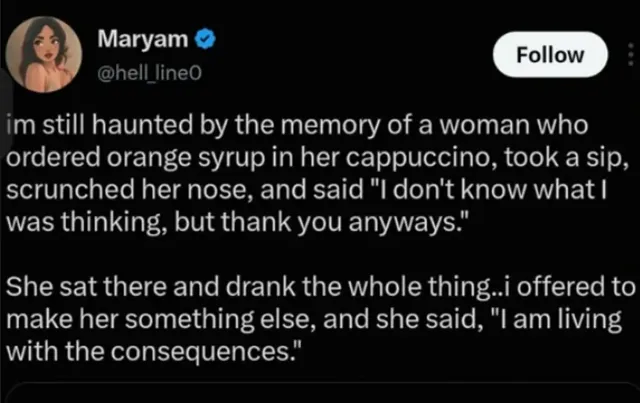Click the line starting 'ordered orange syrup'
640x403 pixels.
(x=318, y=158)
